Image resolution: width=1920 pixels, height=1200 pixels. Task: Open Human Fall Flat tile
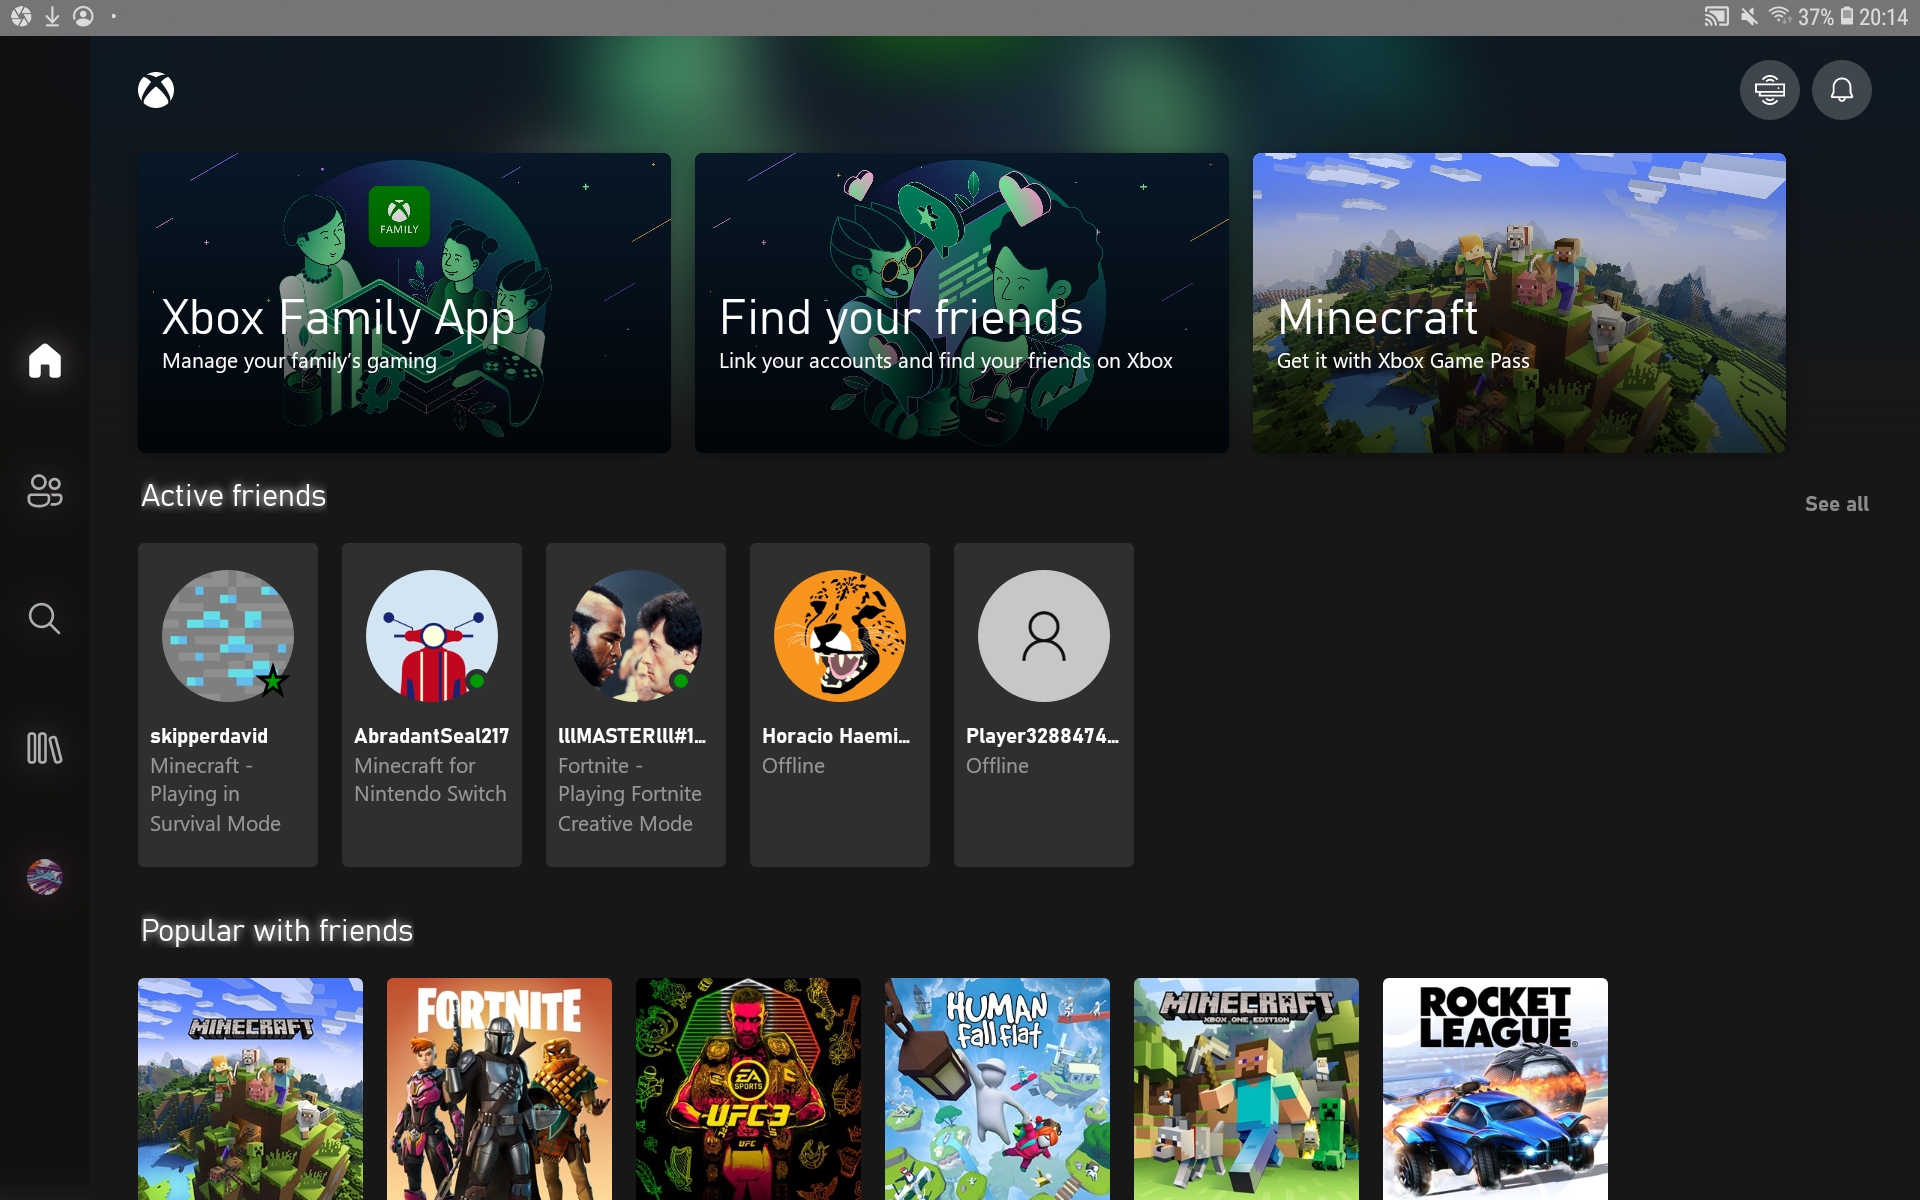click(997, 1089)
